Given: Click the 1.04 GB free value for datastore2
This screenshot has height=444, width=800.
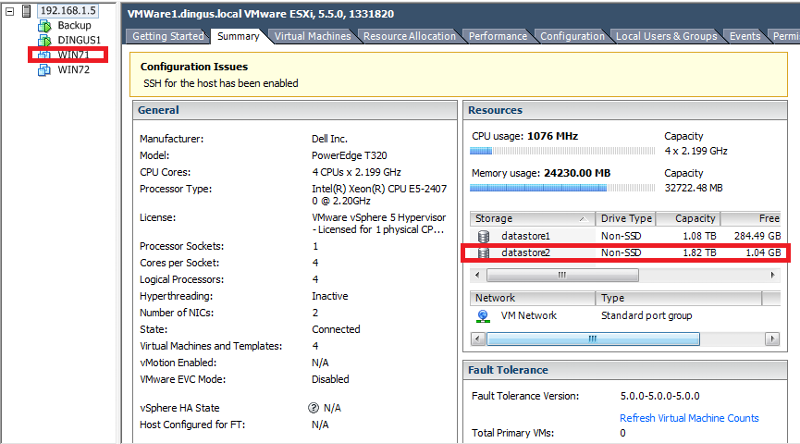Looking at the screenshot, I should tap(763, 253).
